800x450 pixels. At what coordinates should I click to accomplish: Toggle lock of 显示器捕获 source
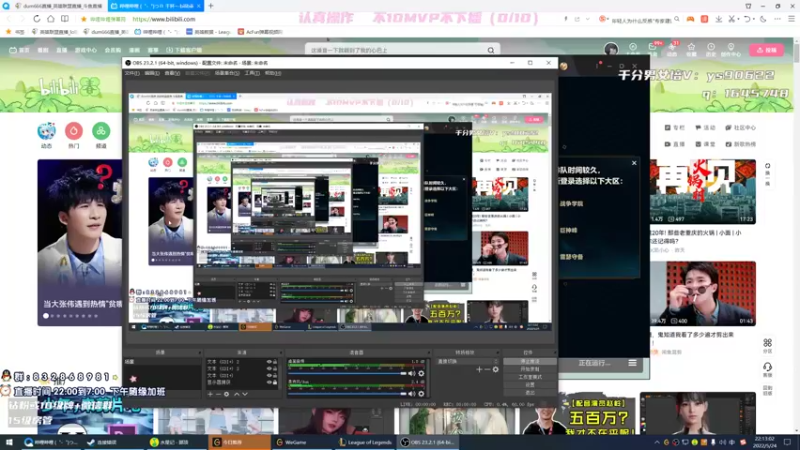[x=275, y=382]
